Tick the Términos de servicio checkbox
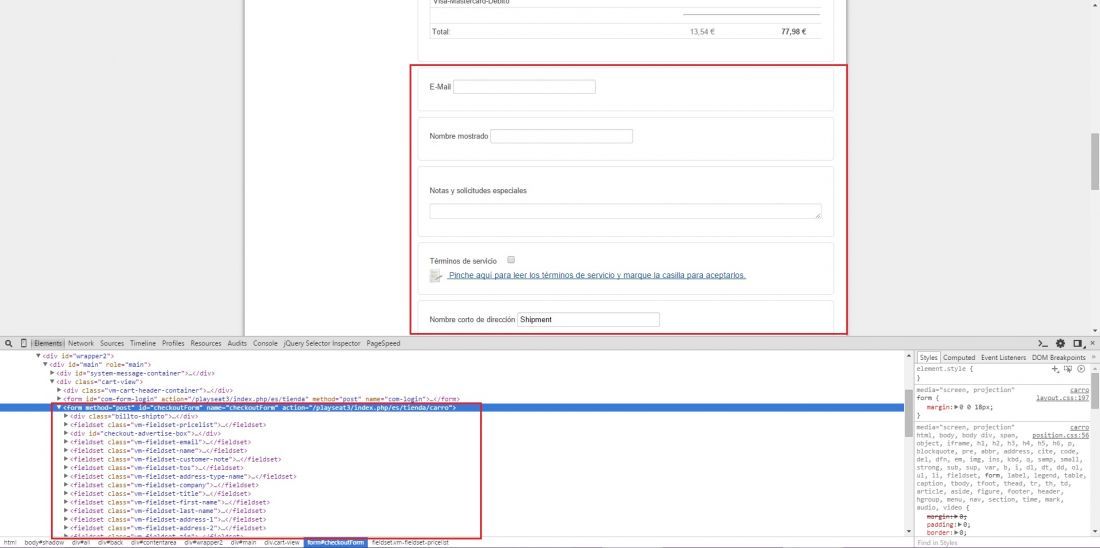 (511, 260)
